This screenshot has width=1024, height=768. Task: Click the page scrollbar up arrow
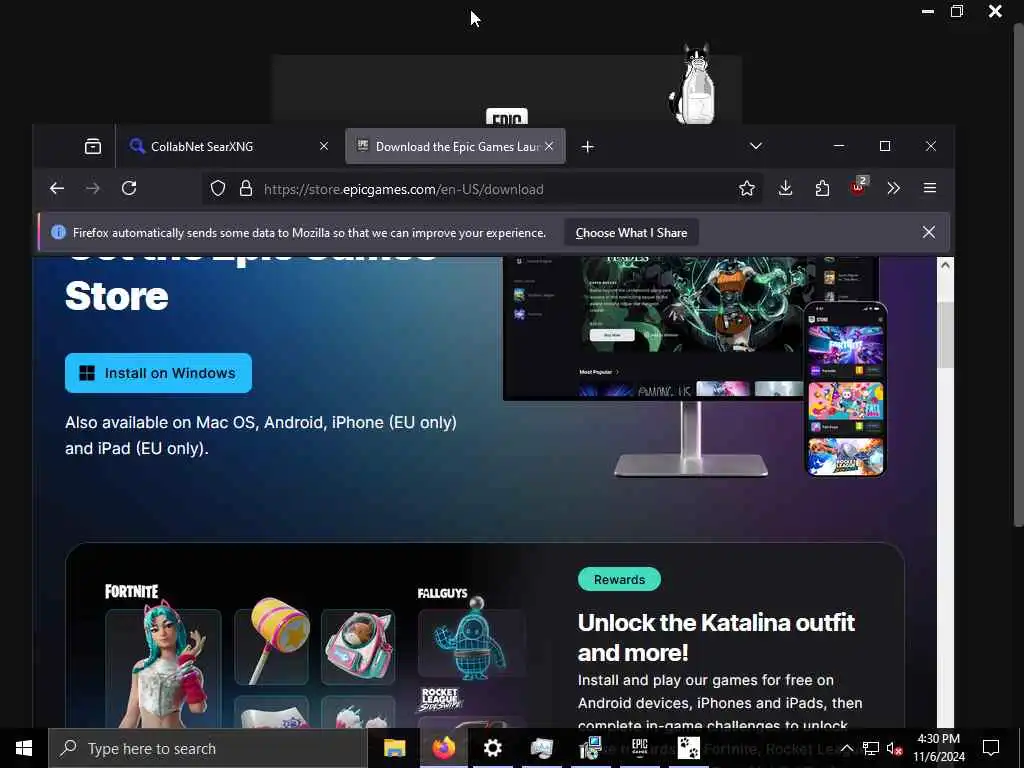pos(945,265)
